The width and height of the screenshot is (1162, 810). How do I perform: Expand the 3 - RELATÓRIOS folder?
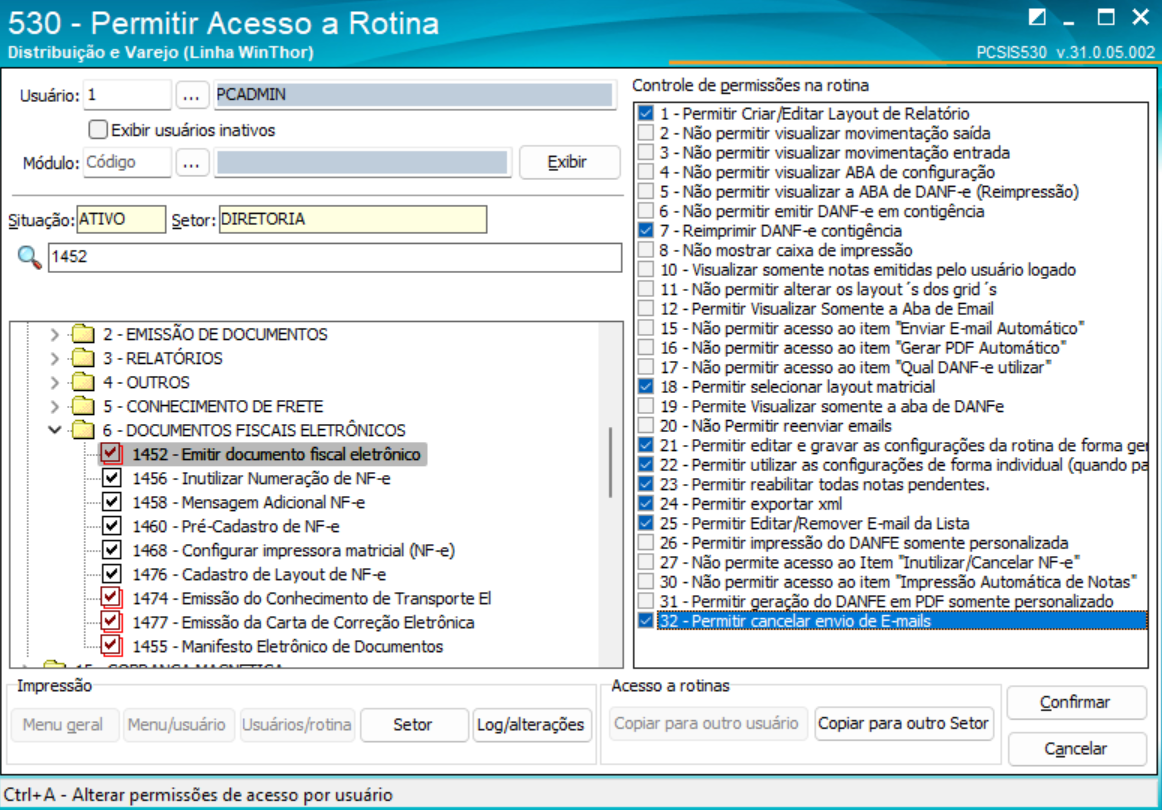click(54, 359)
